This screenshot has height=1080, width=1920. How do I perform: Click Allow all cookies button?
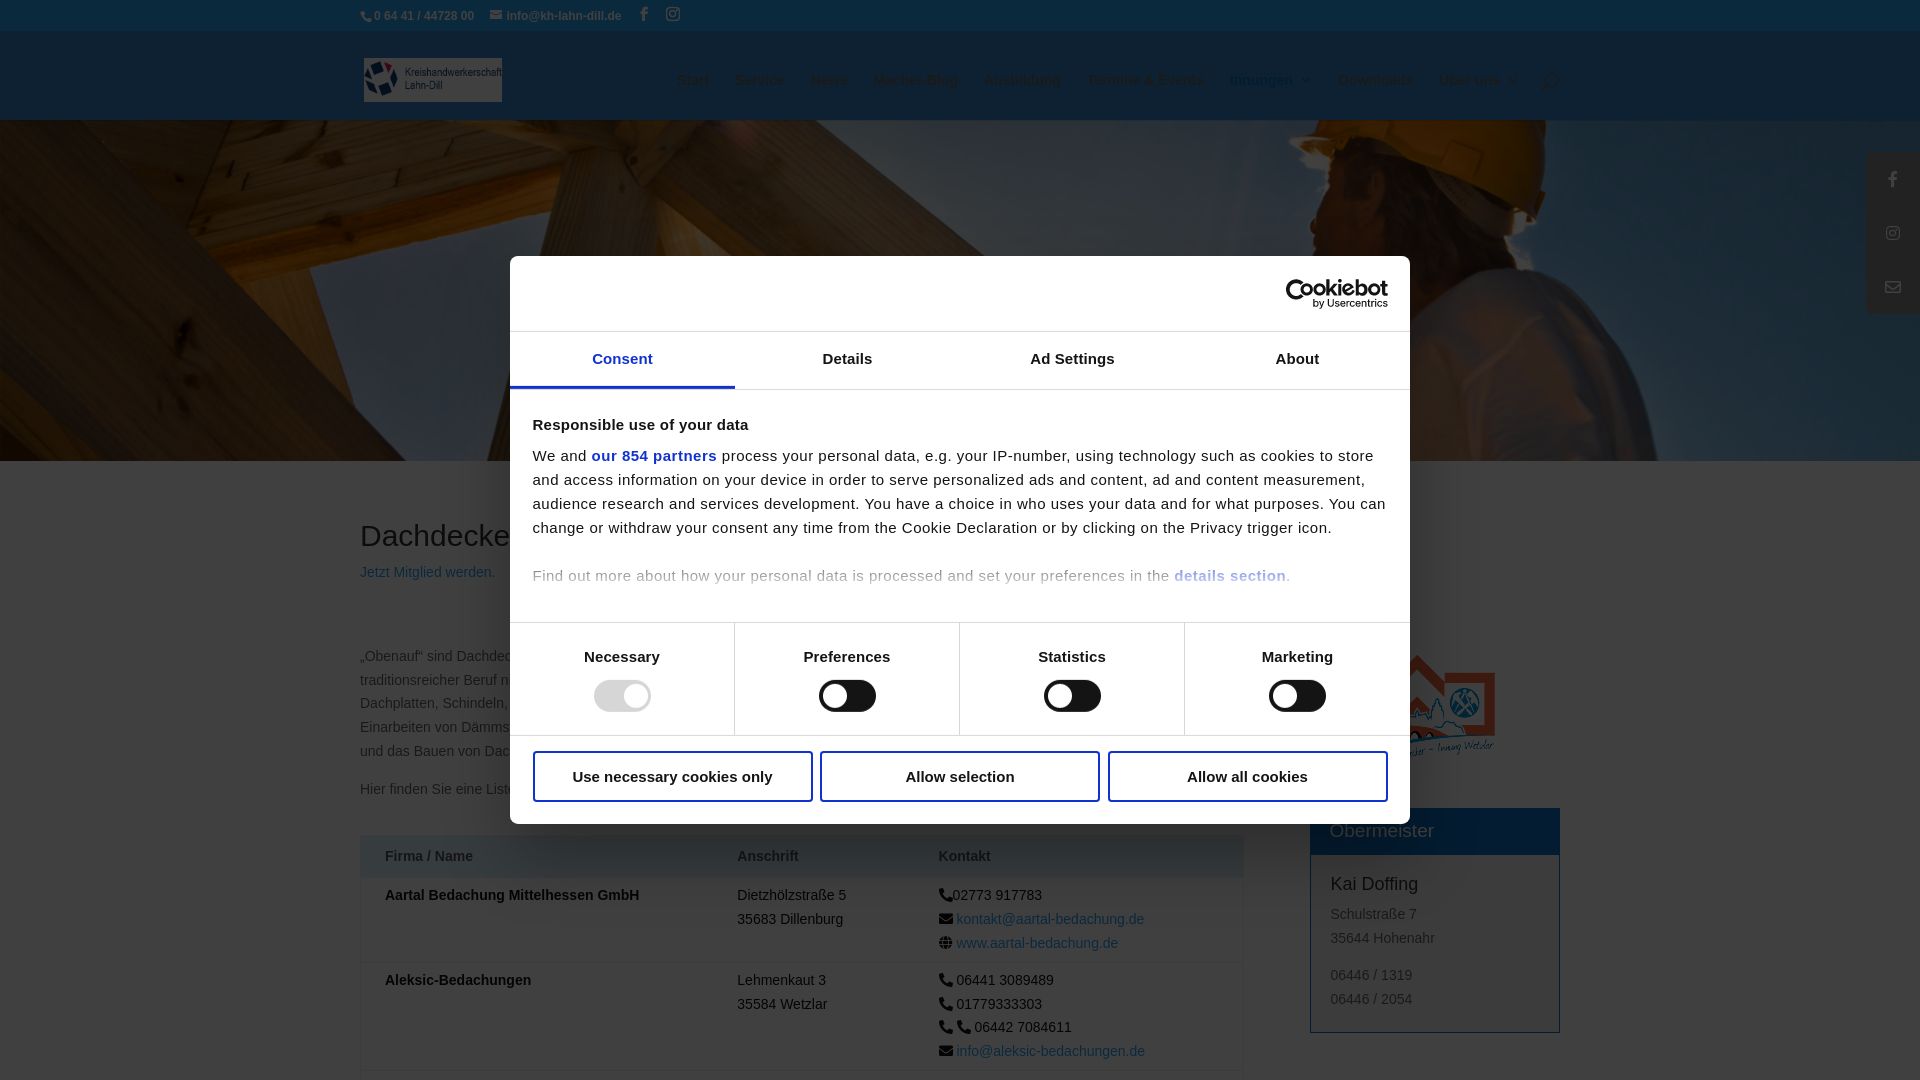click(x=1247, y=776)
